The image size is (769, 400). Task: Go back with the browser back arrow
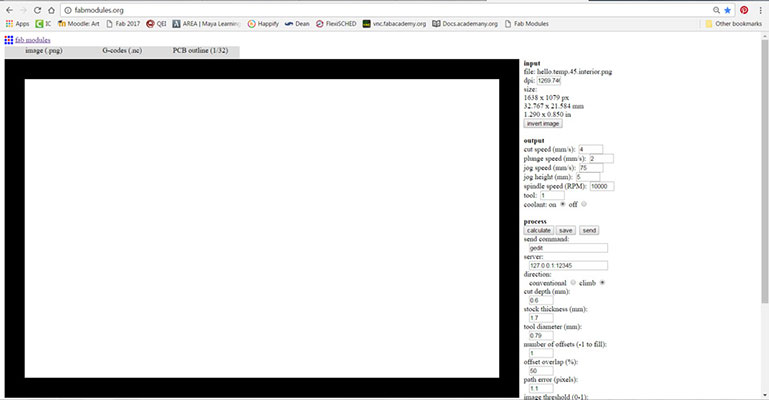9,10
